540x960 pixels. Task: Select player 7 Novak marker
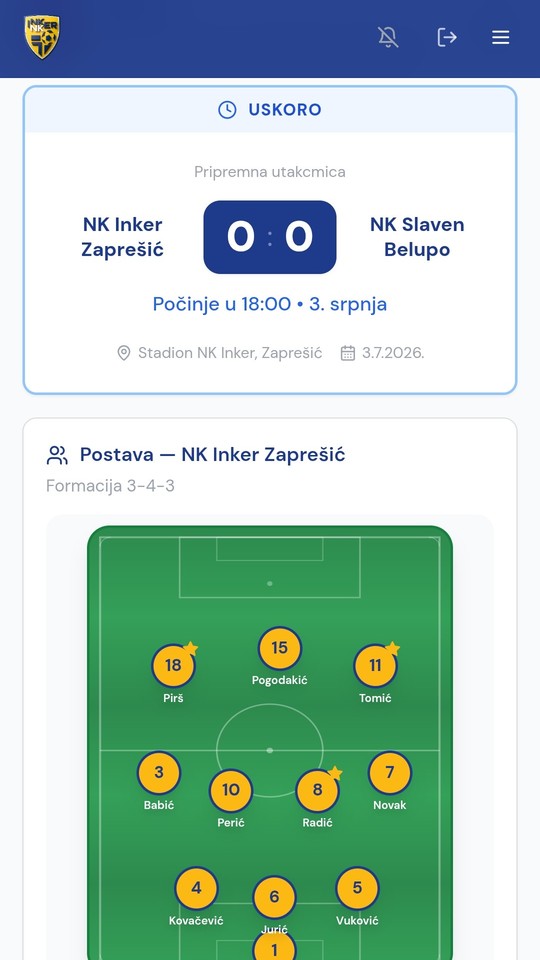coord(389,773)
